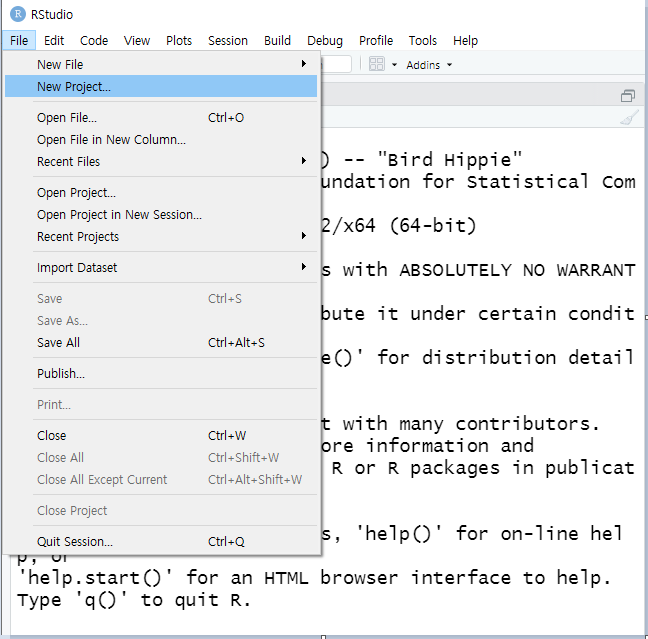
Task: Click console text "Bird Hippie"
Action: click(450, 160)
